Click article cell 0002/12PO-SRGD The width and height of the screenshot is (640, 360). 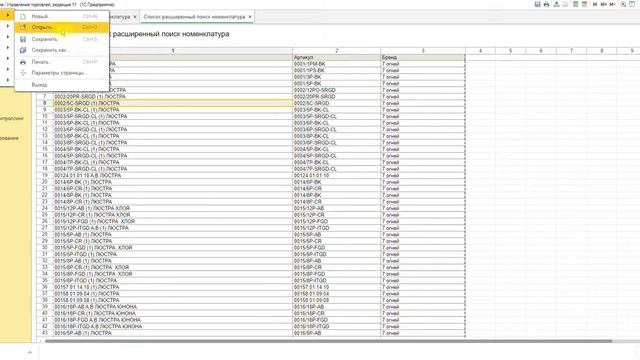[x=336, y=90]
